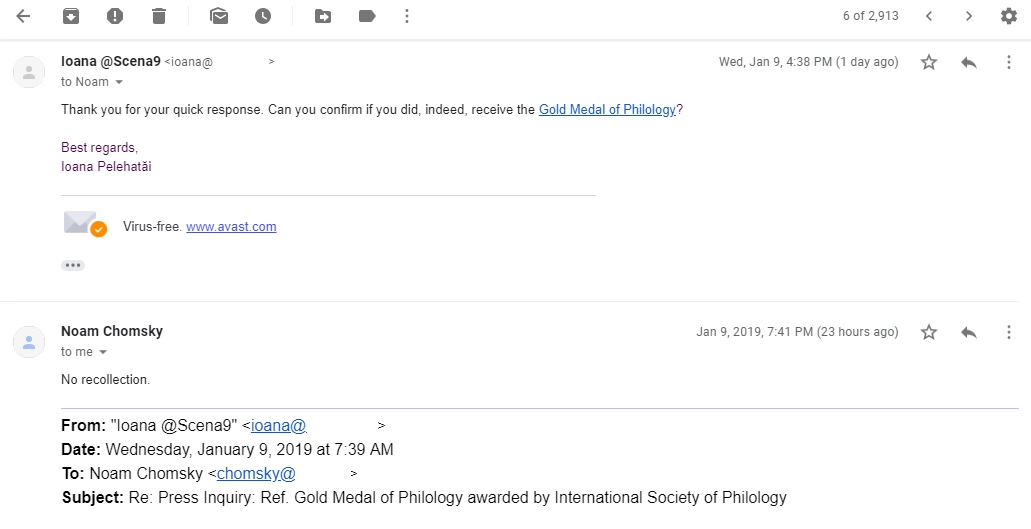
Task: Open Gmail settings gear
Action: [x=1008, y=16]
